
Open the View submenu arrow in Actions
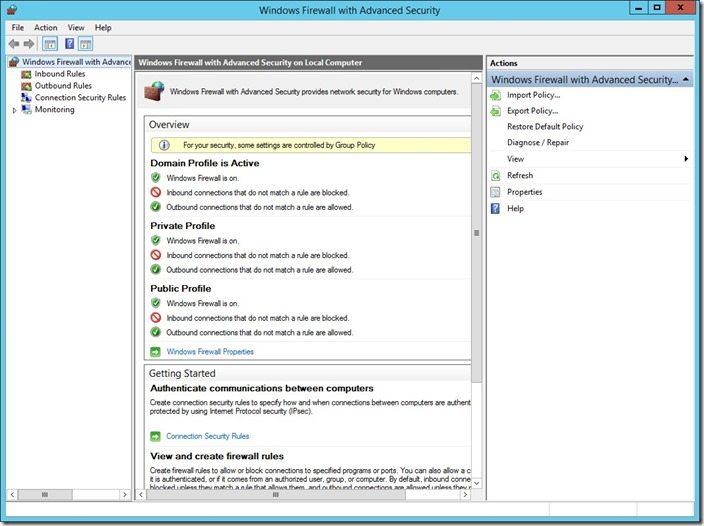pos(686,159)
